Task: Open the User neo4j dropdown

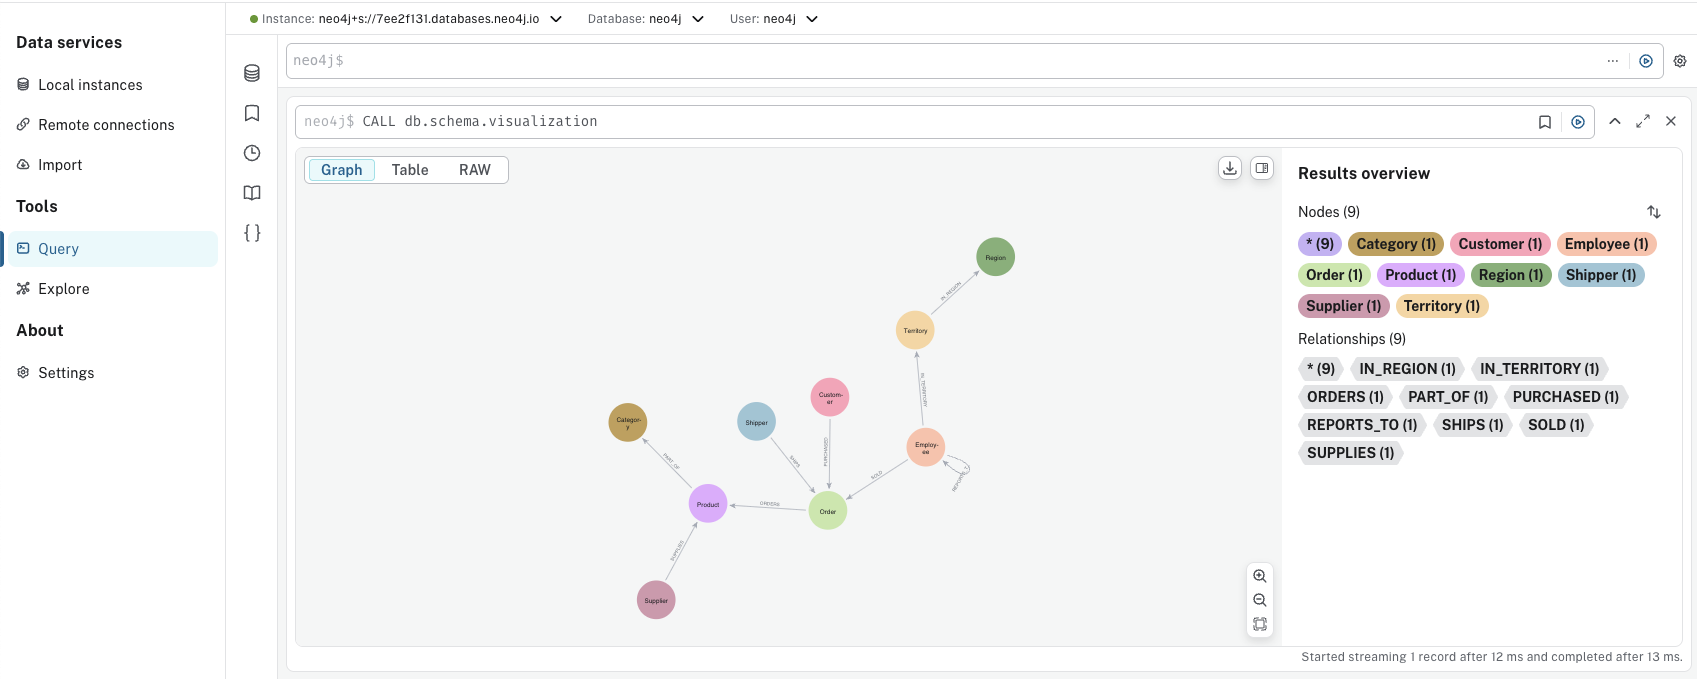Action: pyautogui.click(x=812, y=19)
